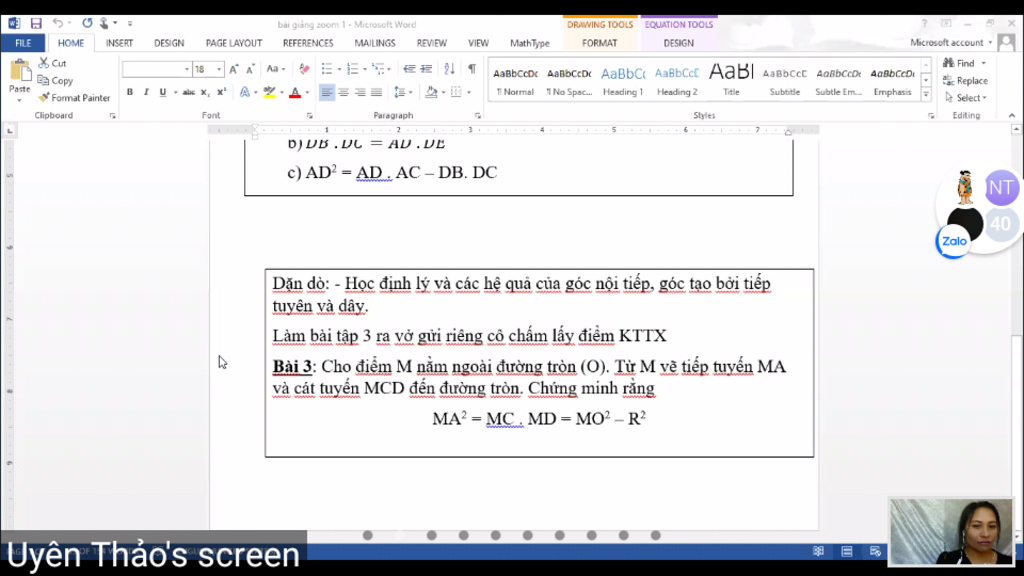Toggle Superscript formatting
1024x576 pixels.
[221, 92]
